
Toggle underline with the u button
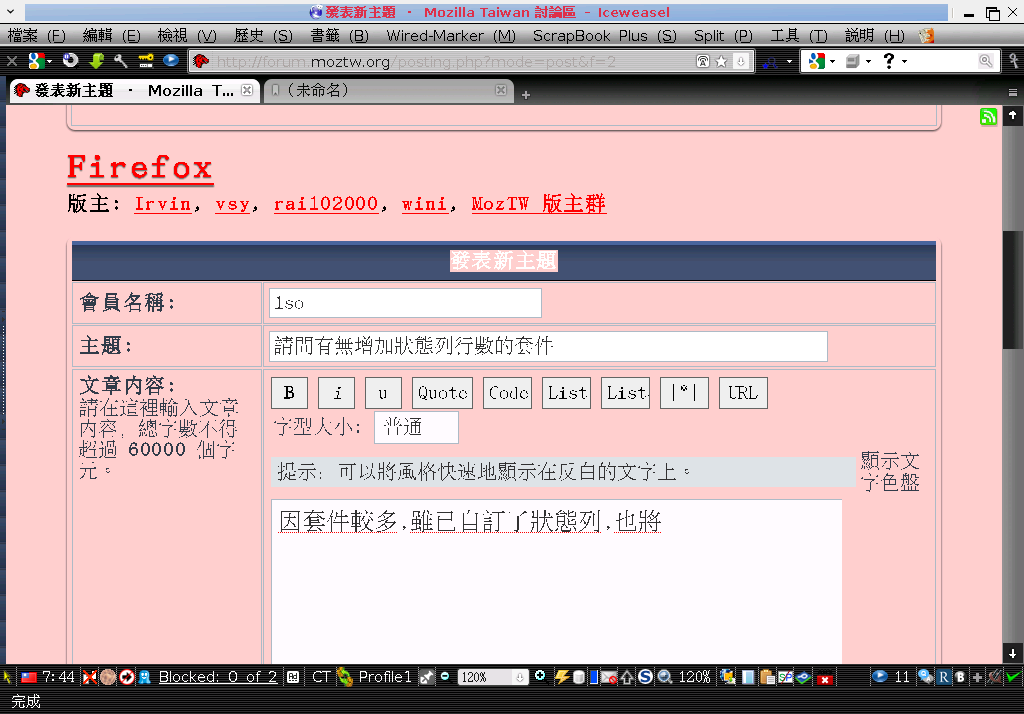[383, 393]
